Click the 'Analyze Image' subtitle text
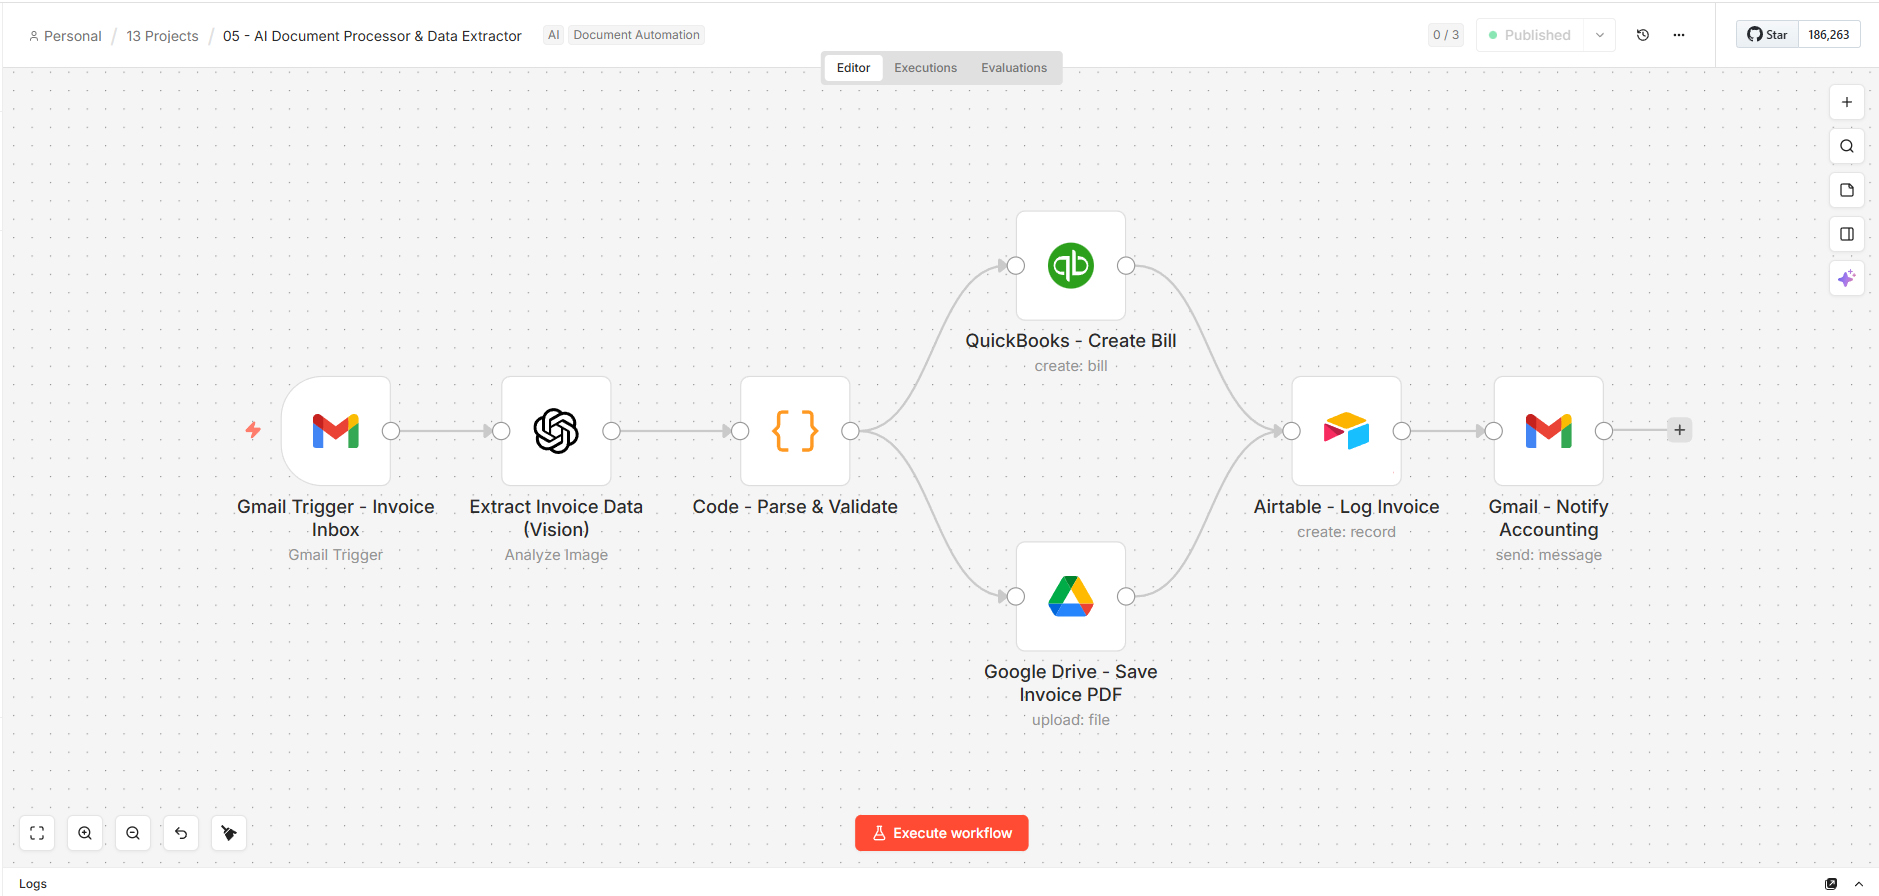Screen dimensions: 1879x896 (x=556, y=555)
